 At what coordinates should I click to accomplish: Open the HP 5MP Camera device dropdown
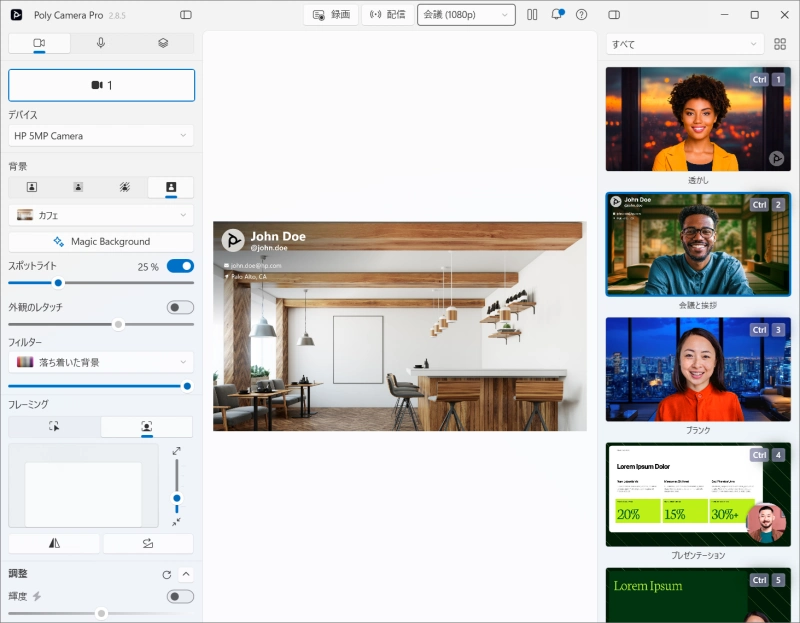pyautogui.click(x=101, y=135)
